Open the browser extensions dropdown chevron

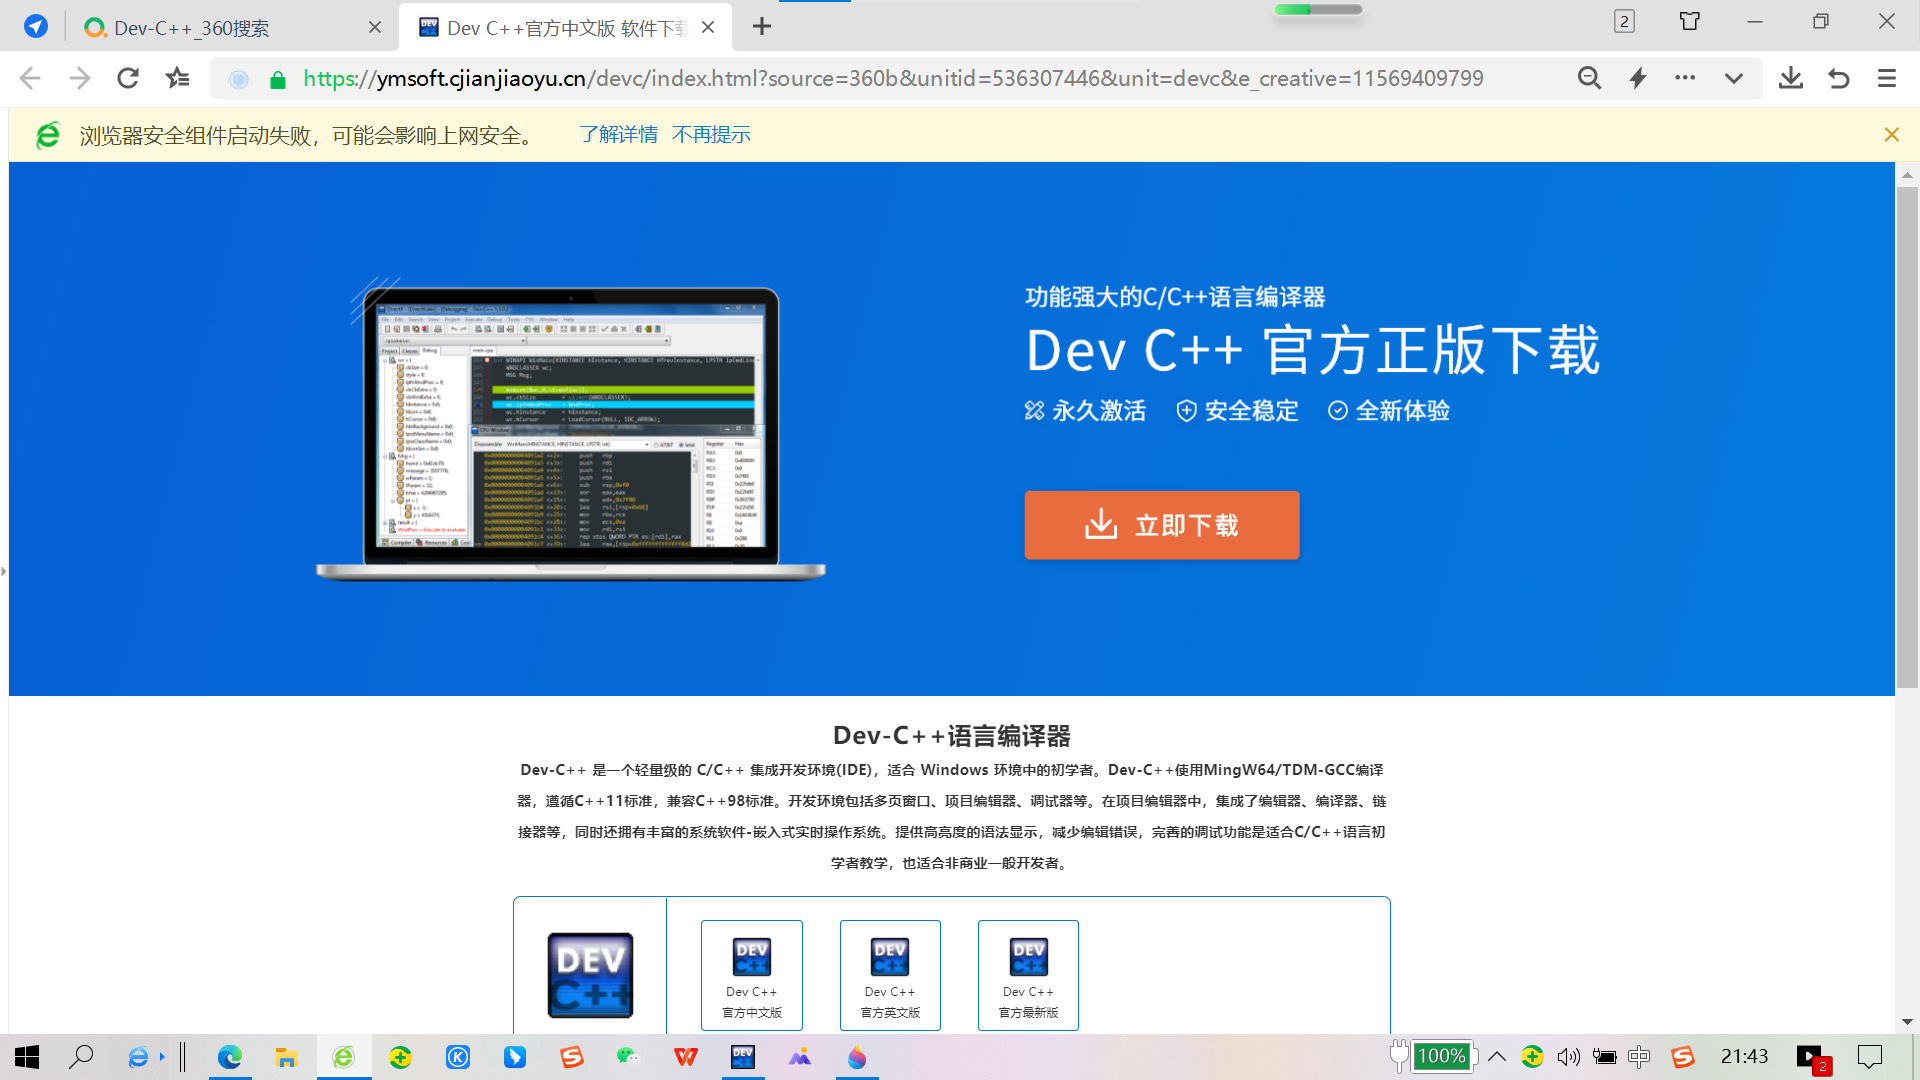(x=1734, y=78)
